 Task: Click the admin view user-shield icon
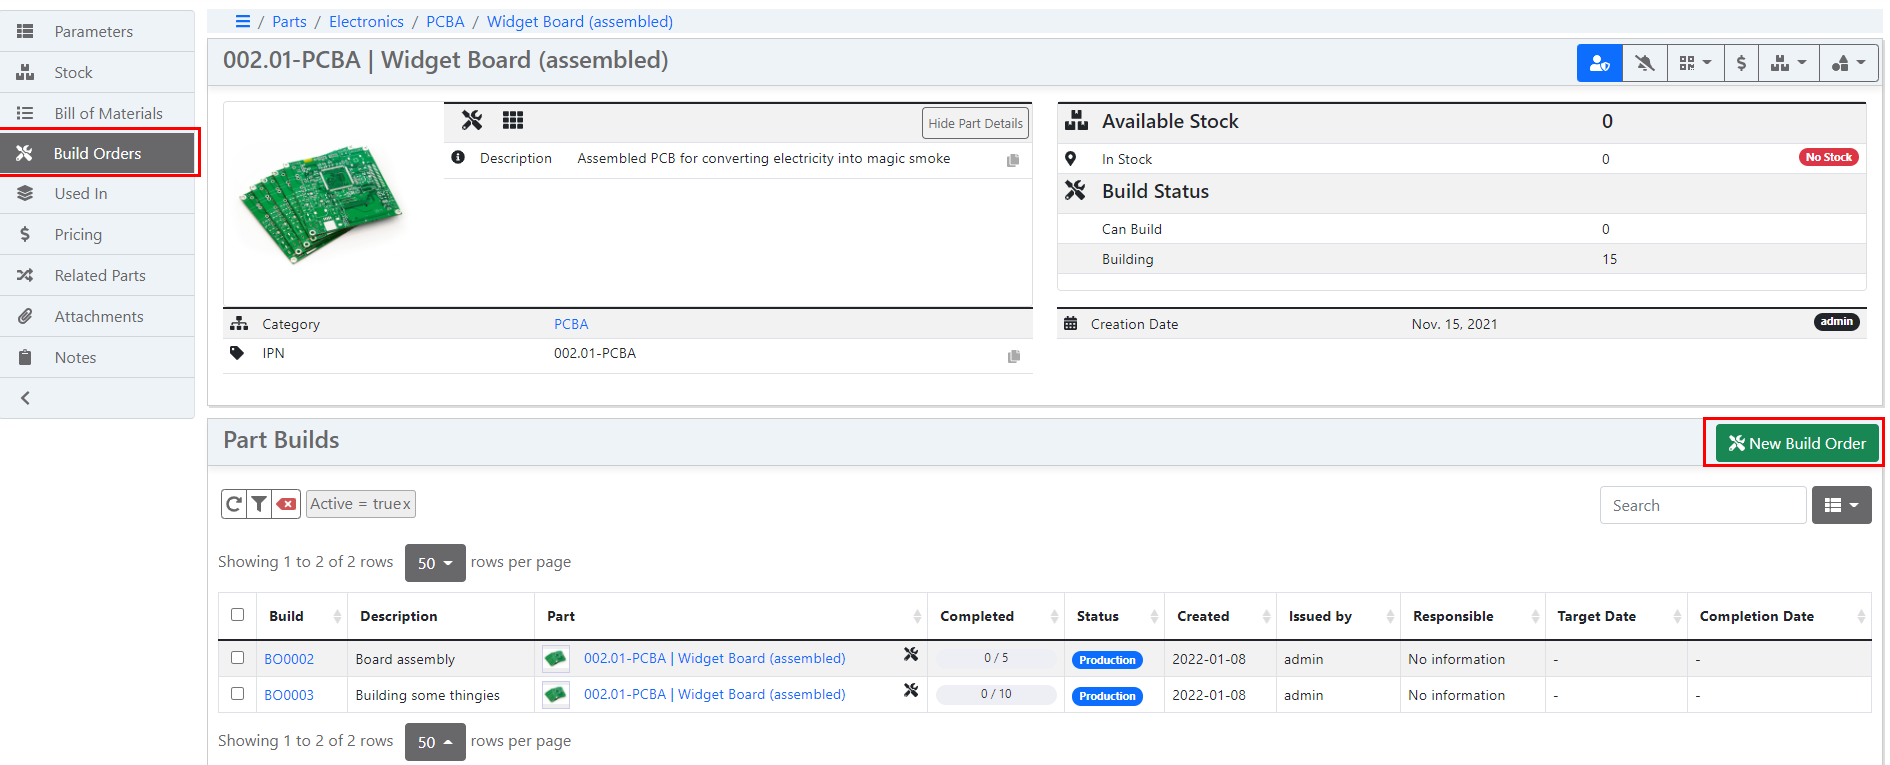(1599, 63)
